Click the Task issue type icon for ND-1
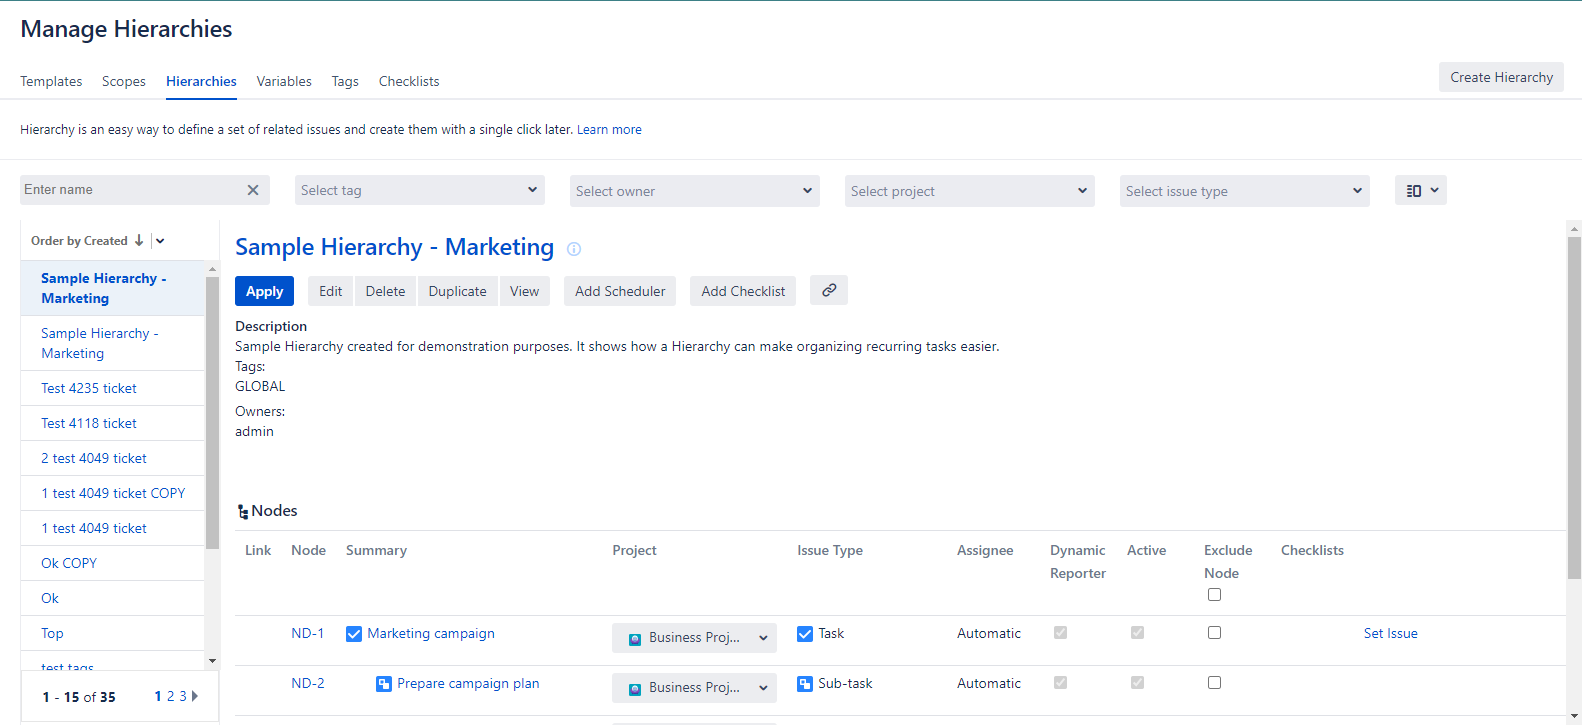This screenshot has height=725, width=1582. (805, 634)
